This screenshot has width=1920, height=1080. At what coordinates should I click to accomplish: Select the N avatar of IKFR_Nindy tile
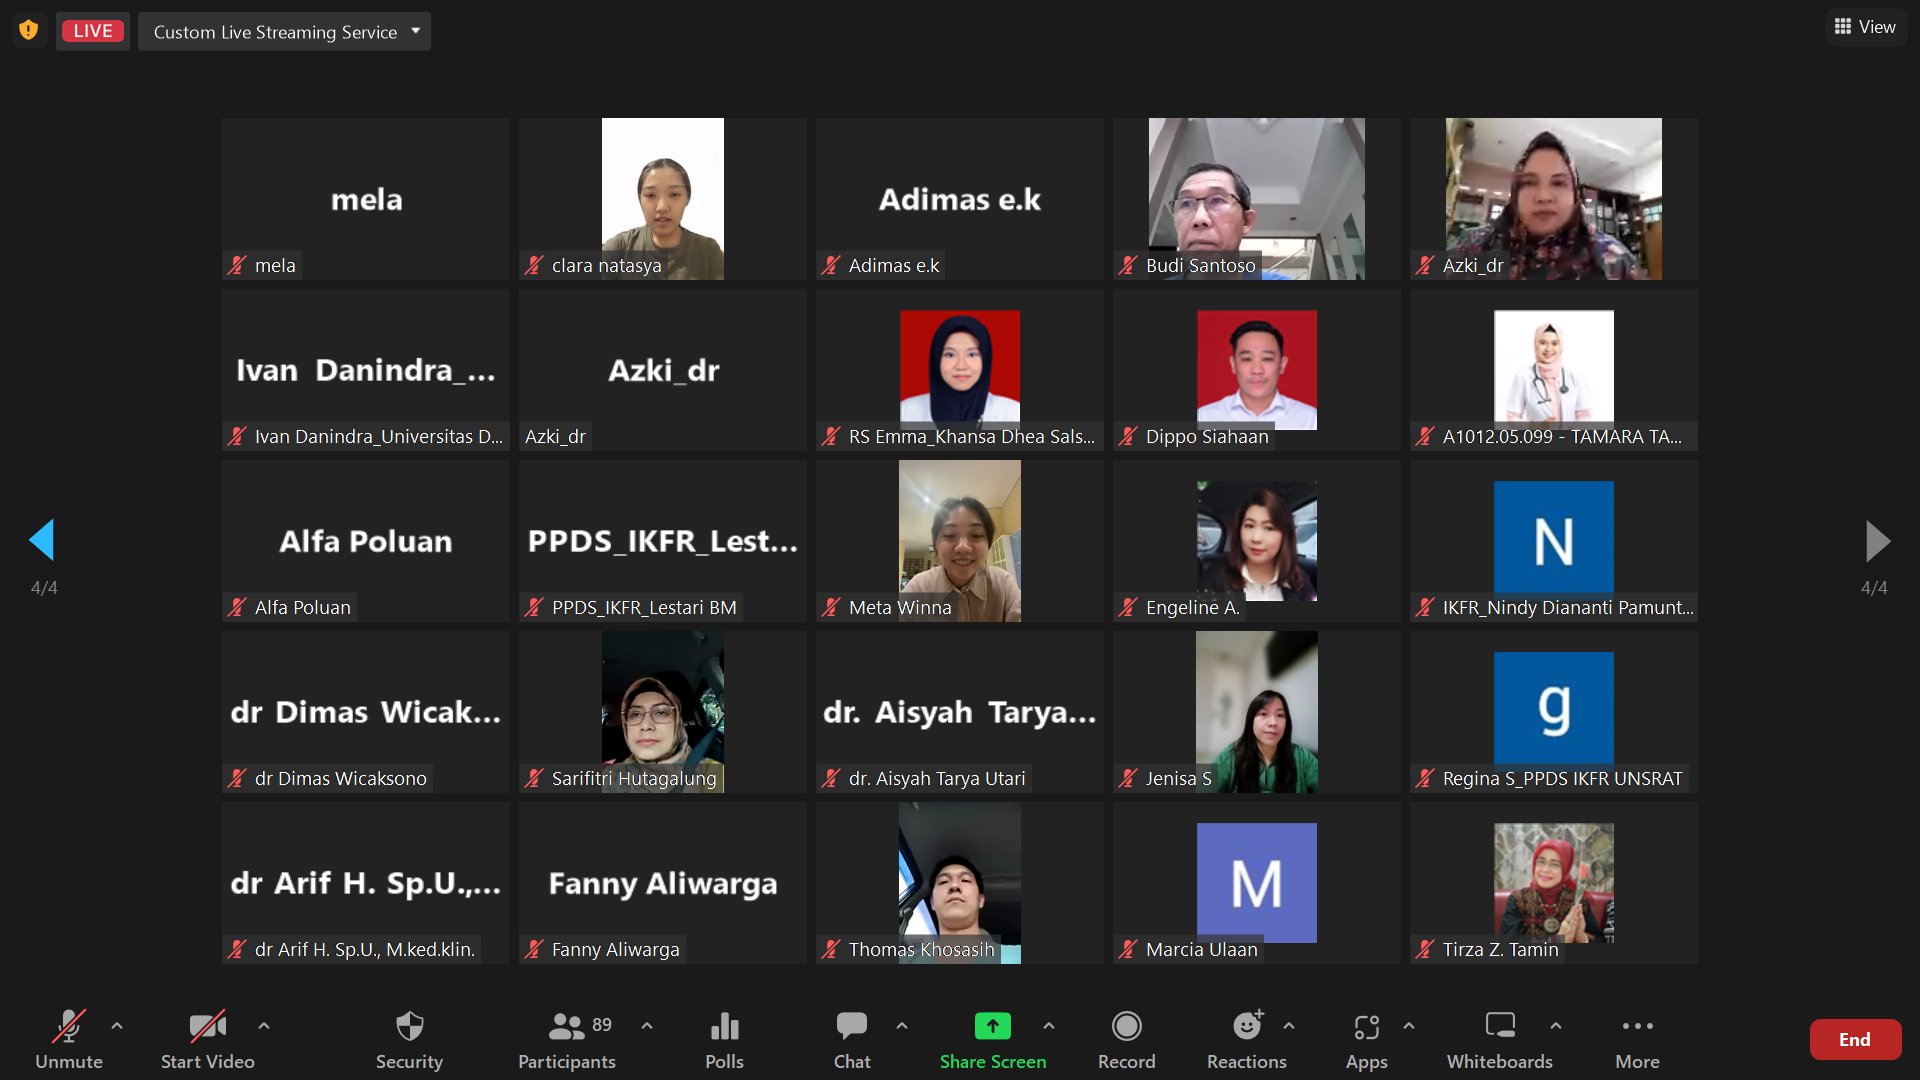click(x=1554, y=541)
